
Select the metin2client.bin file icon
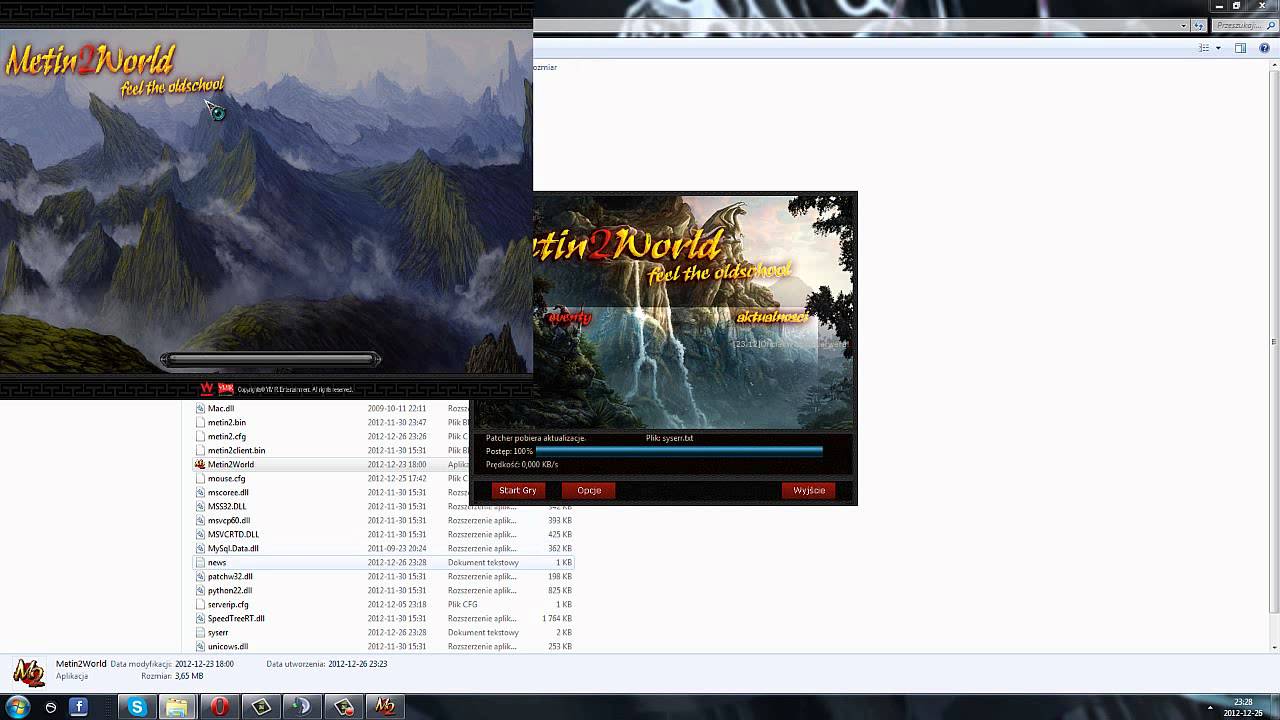(200, 450)
